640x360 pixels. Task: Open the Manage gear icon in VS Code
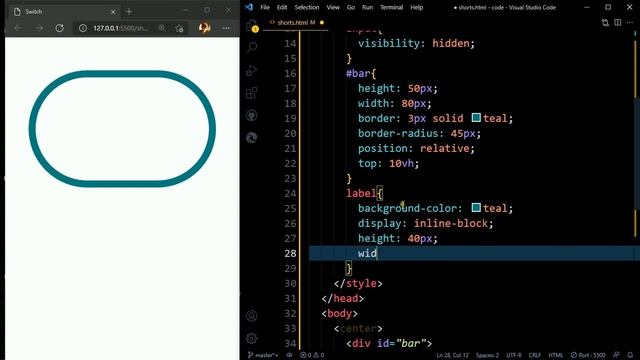(252, 338)
